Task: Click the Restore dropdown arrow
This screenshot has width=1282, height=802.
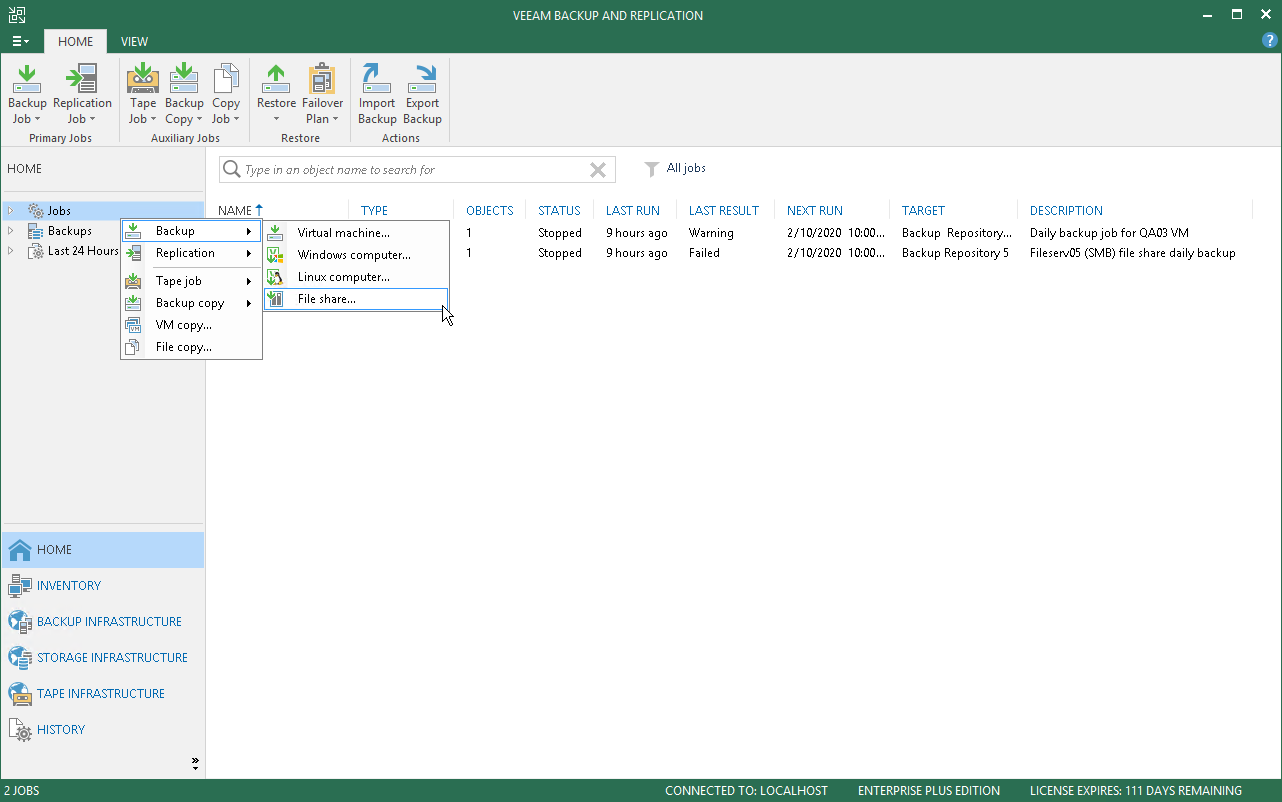Action: 276,119
